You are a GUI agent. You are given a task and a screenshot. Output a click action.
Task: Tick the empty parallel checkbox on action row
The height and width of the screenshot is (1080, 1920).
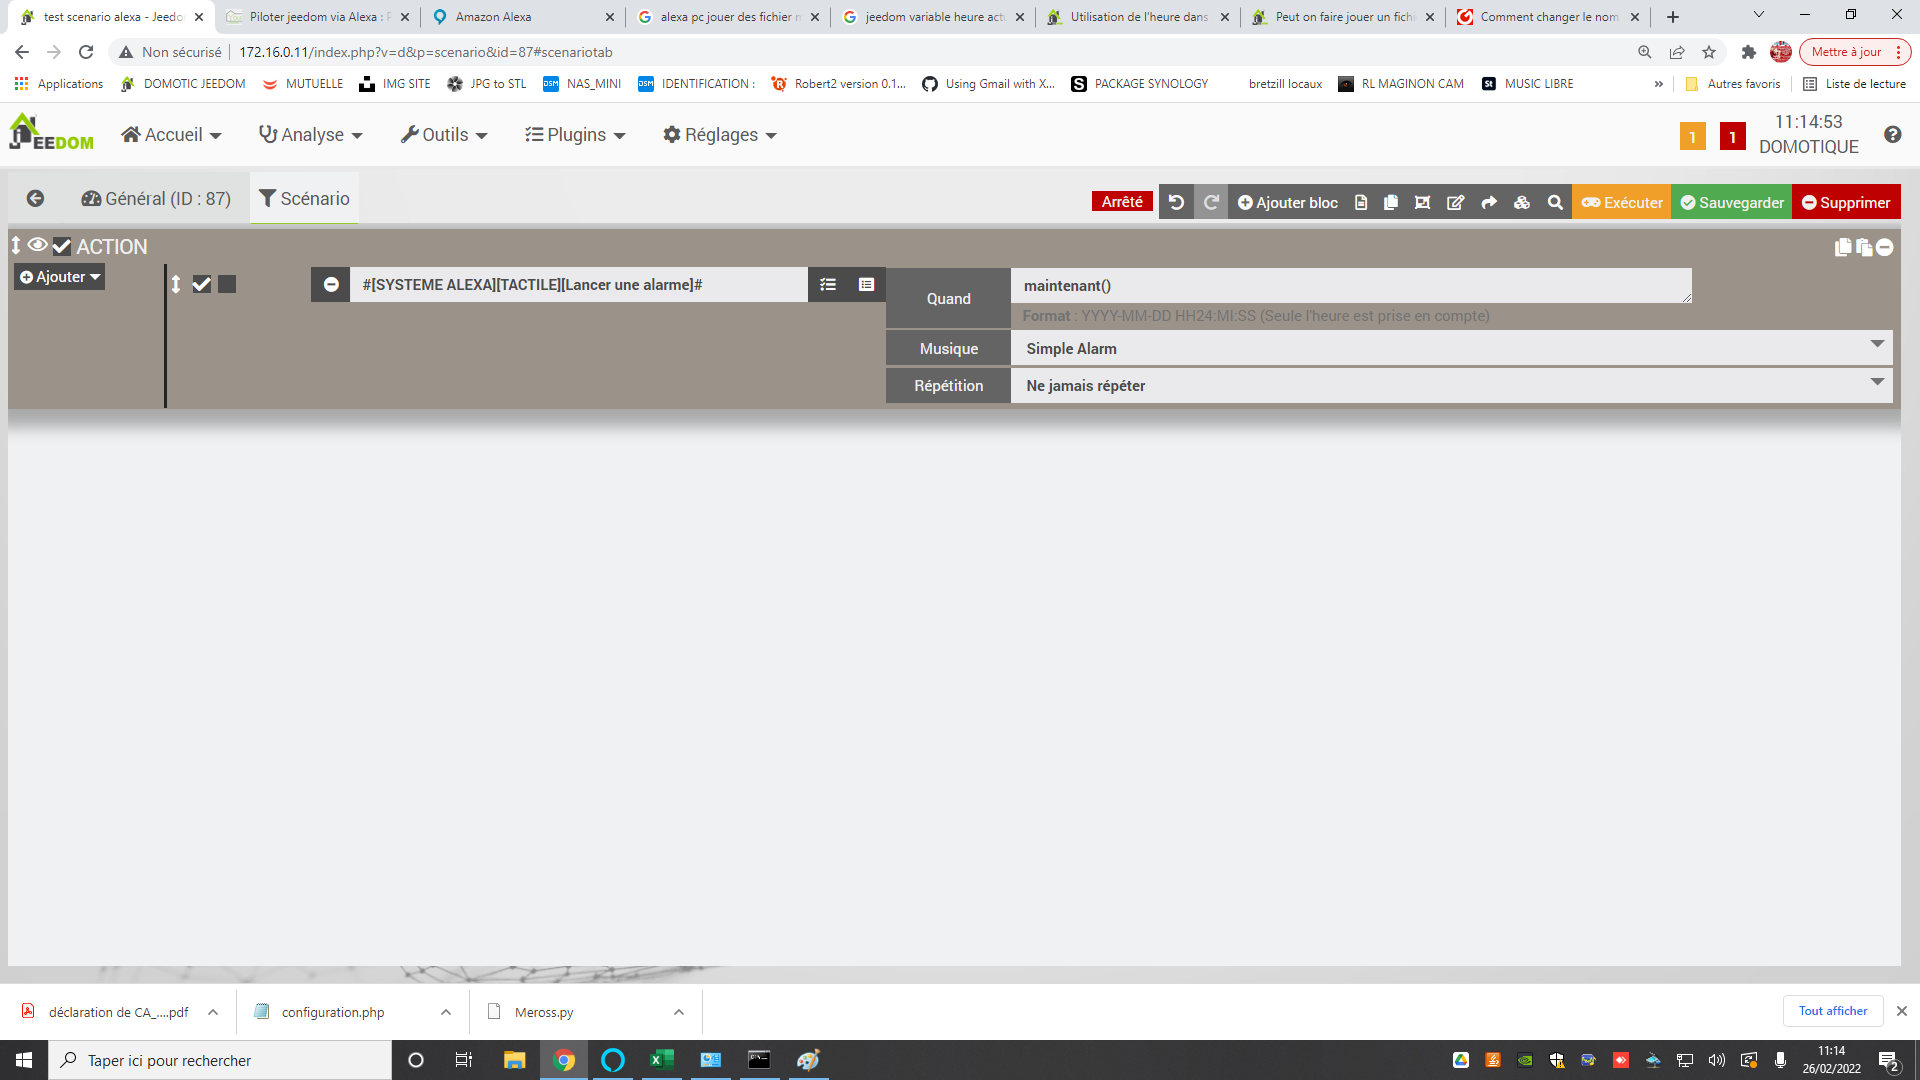(x=227, y=285)
